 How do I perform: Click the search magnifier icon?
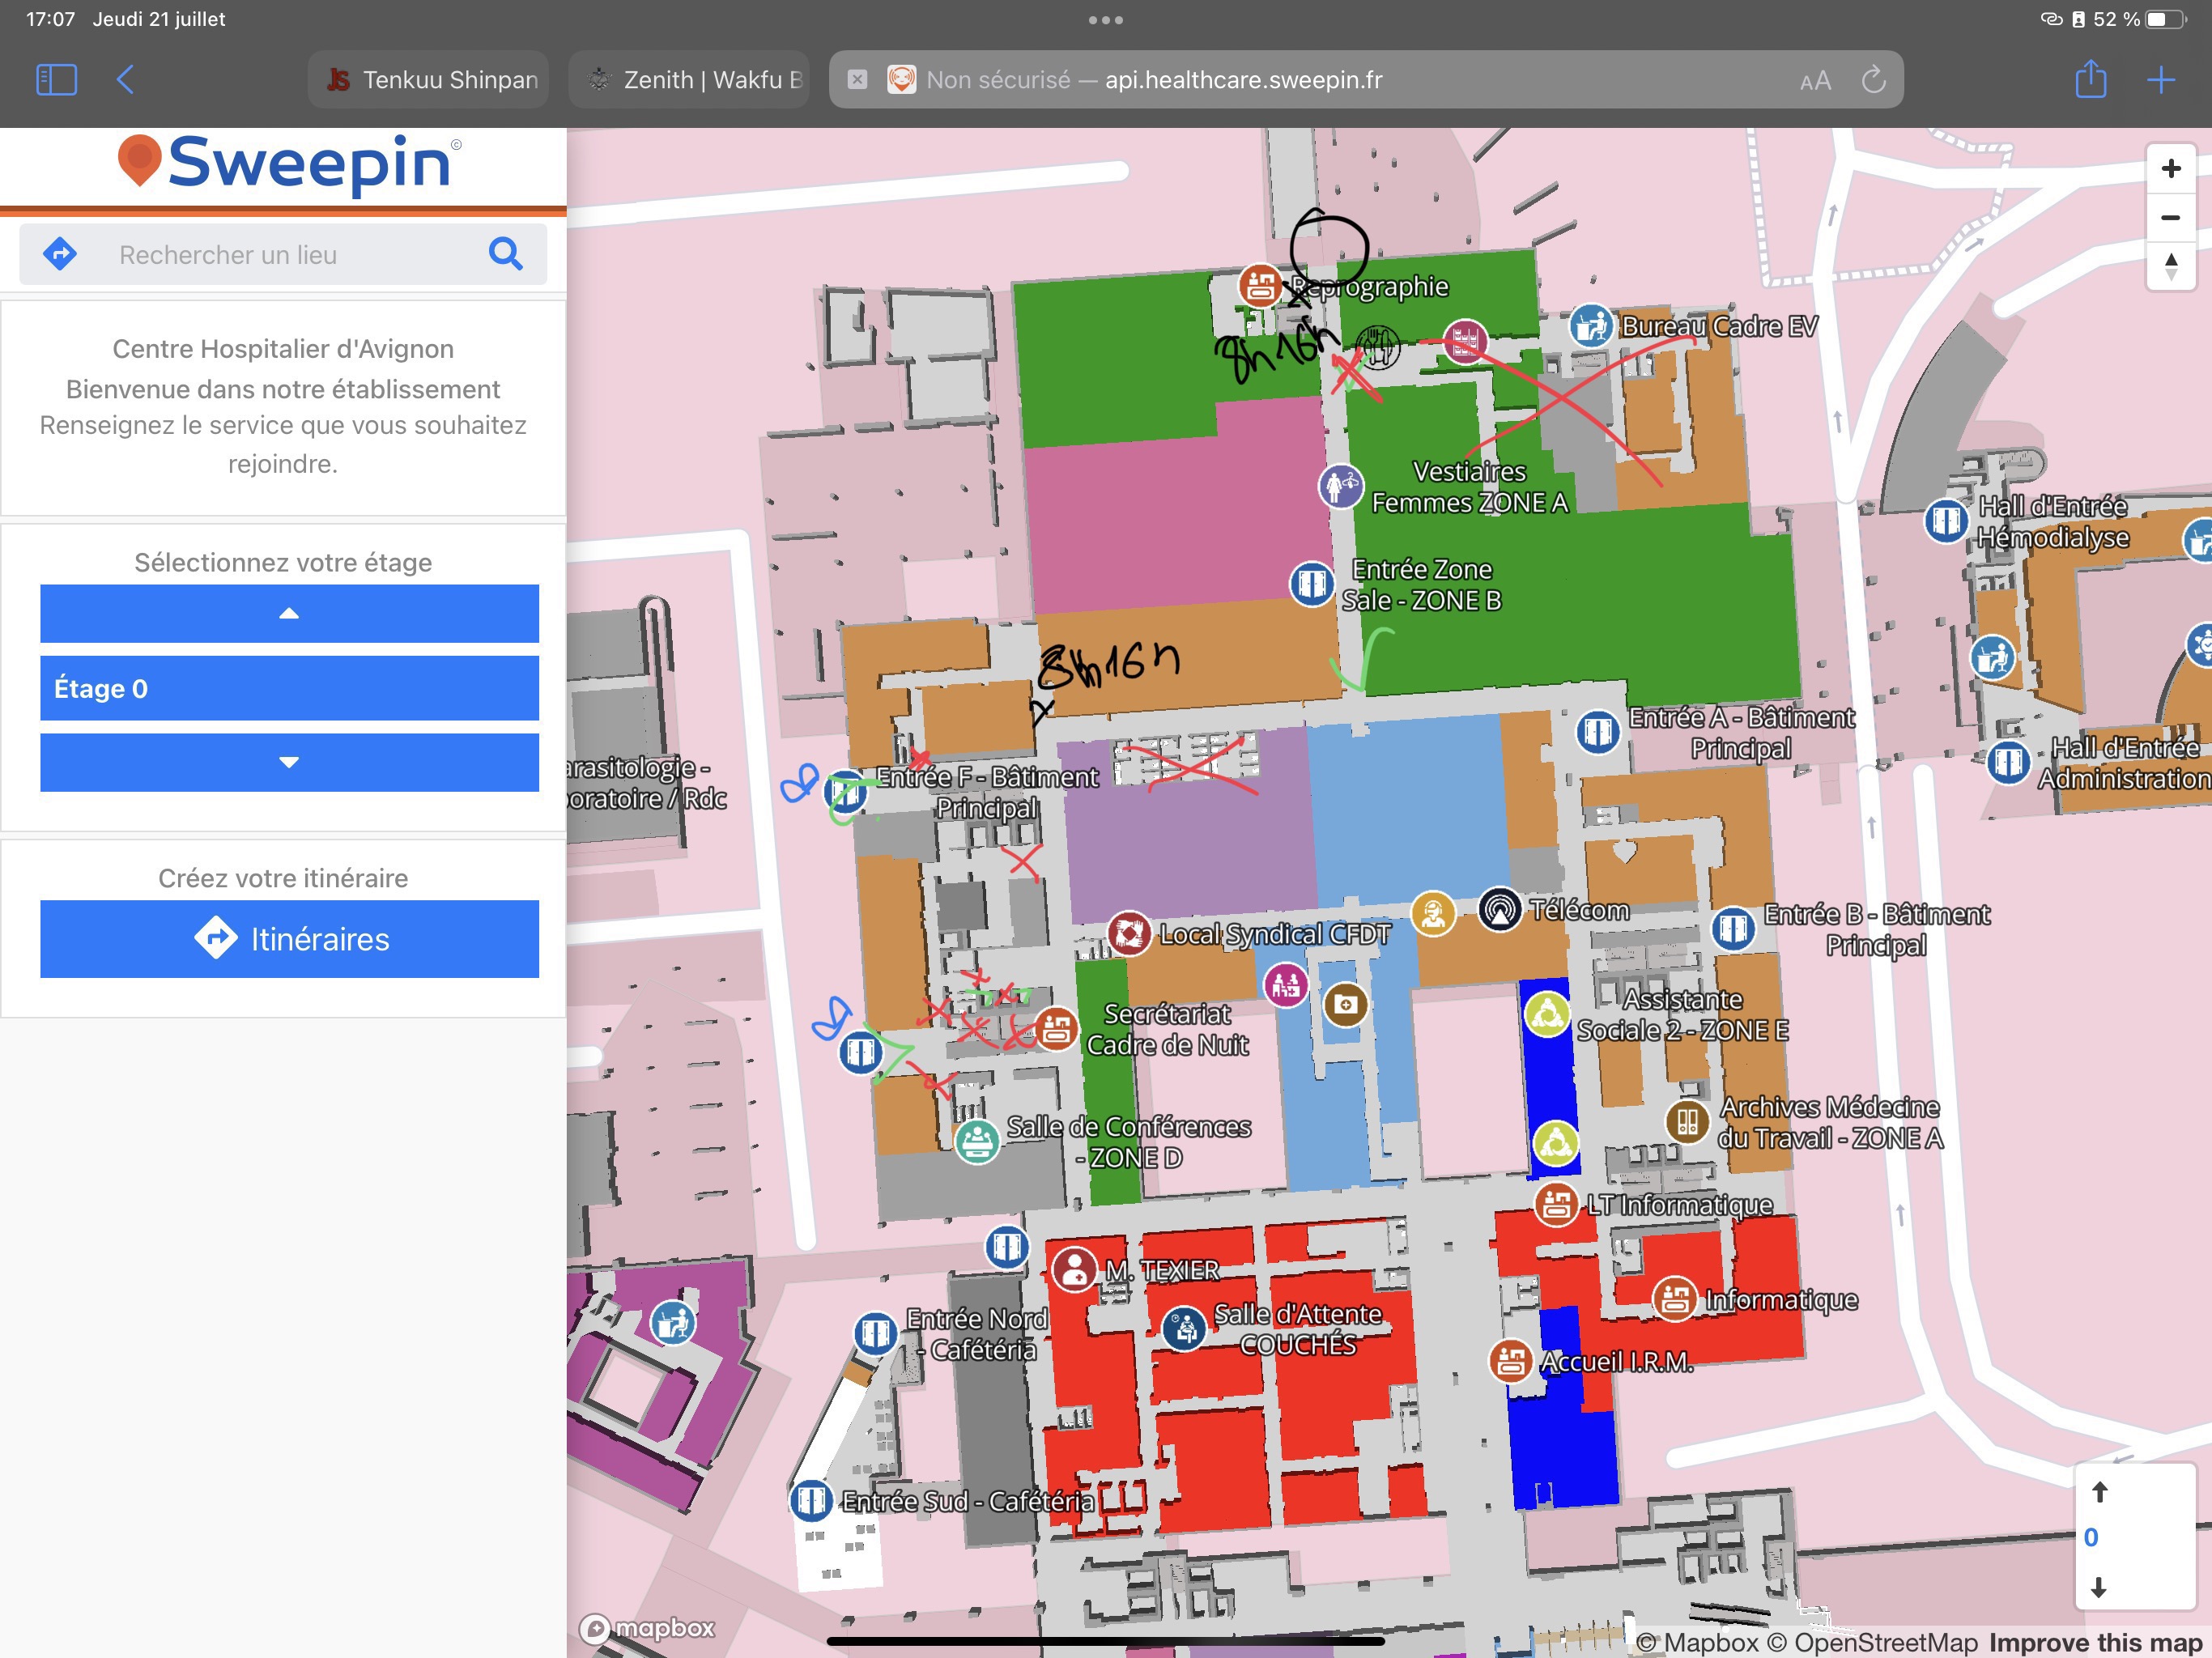coord(506,254)
